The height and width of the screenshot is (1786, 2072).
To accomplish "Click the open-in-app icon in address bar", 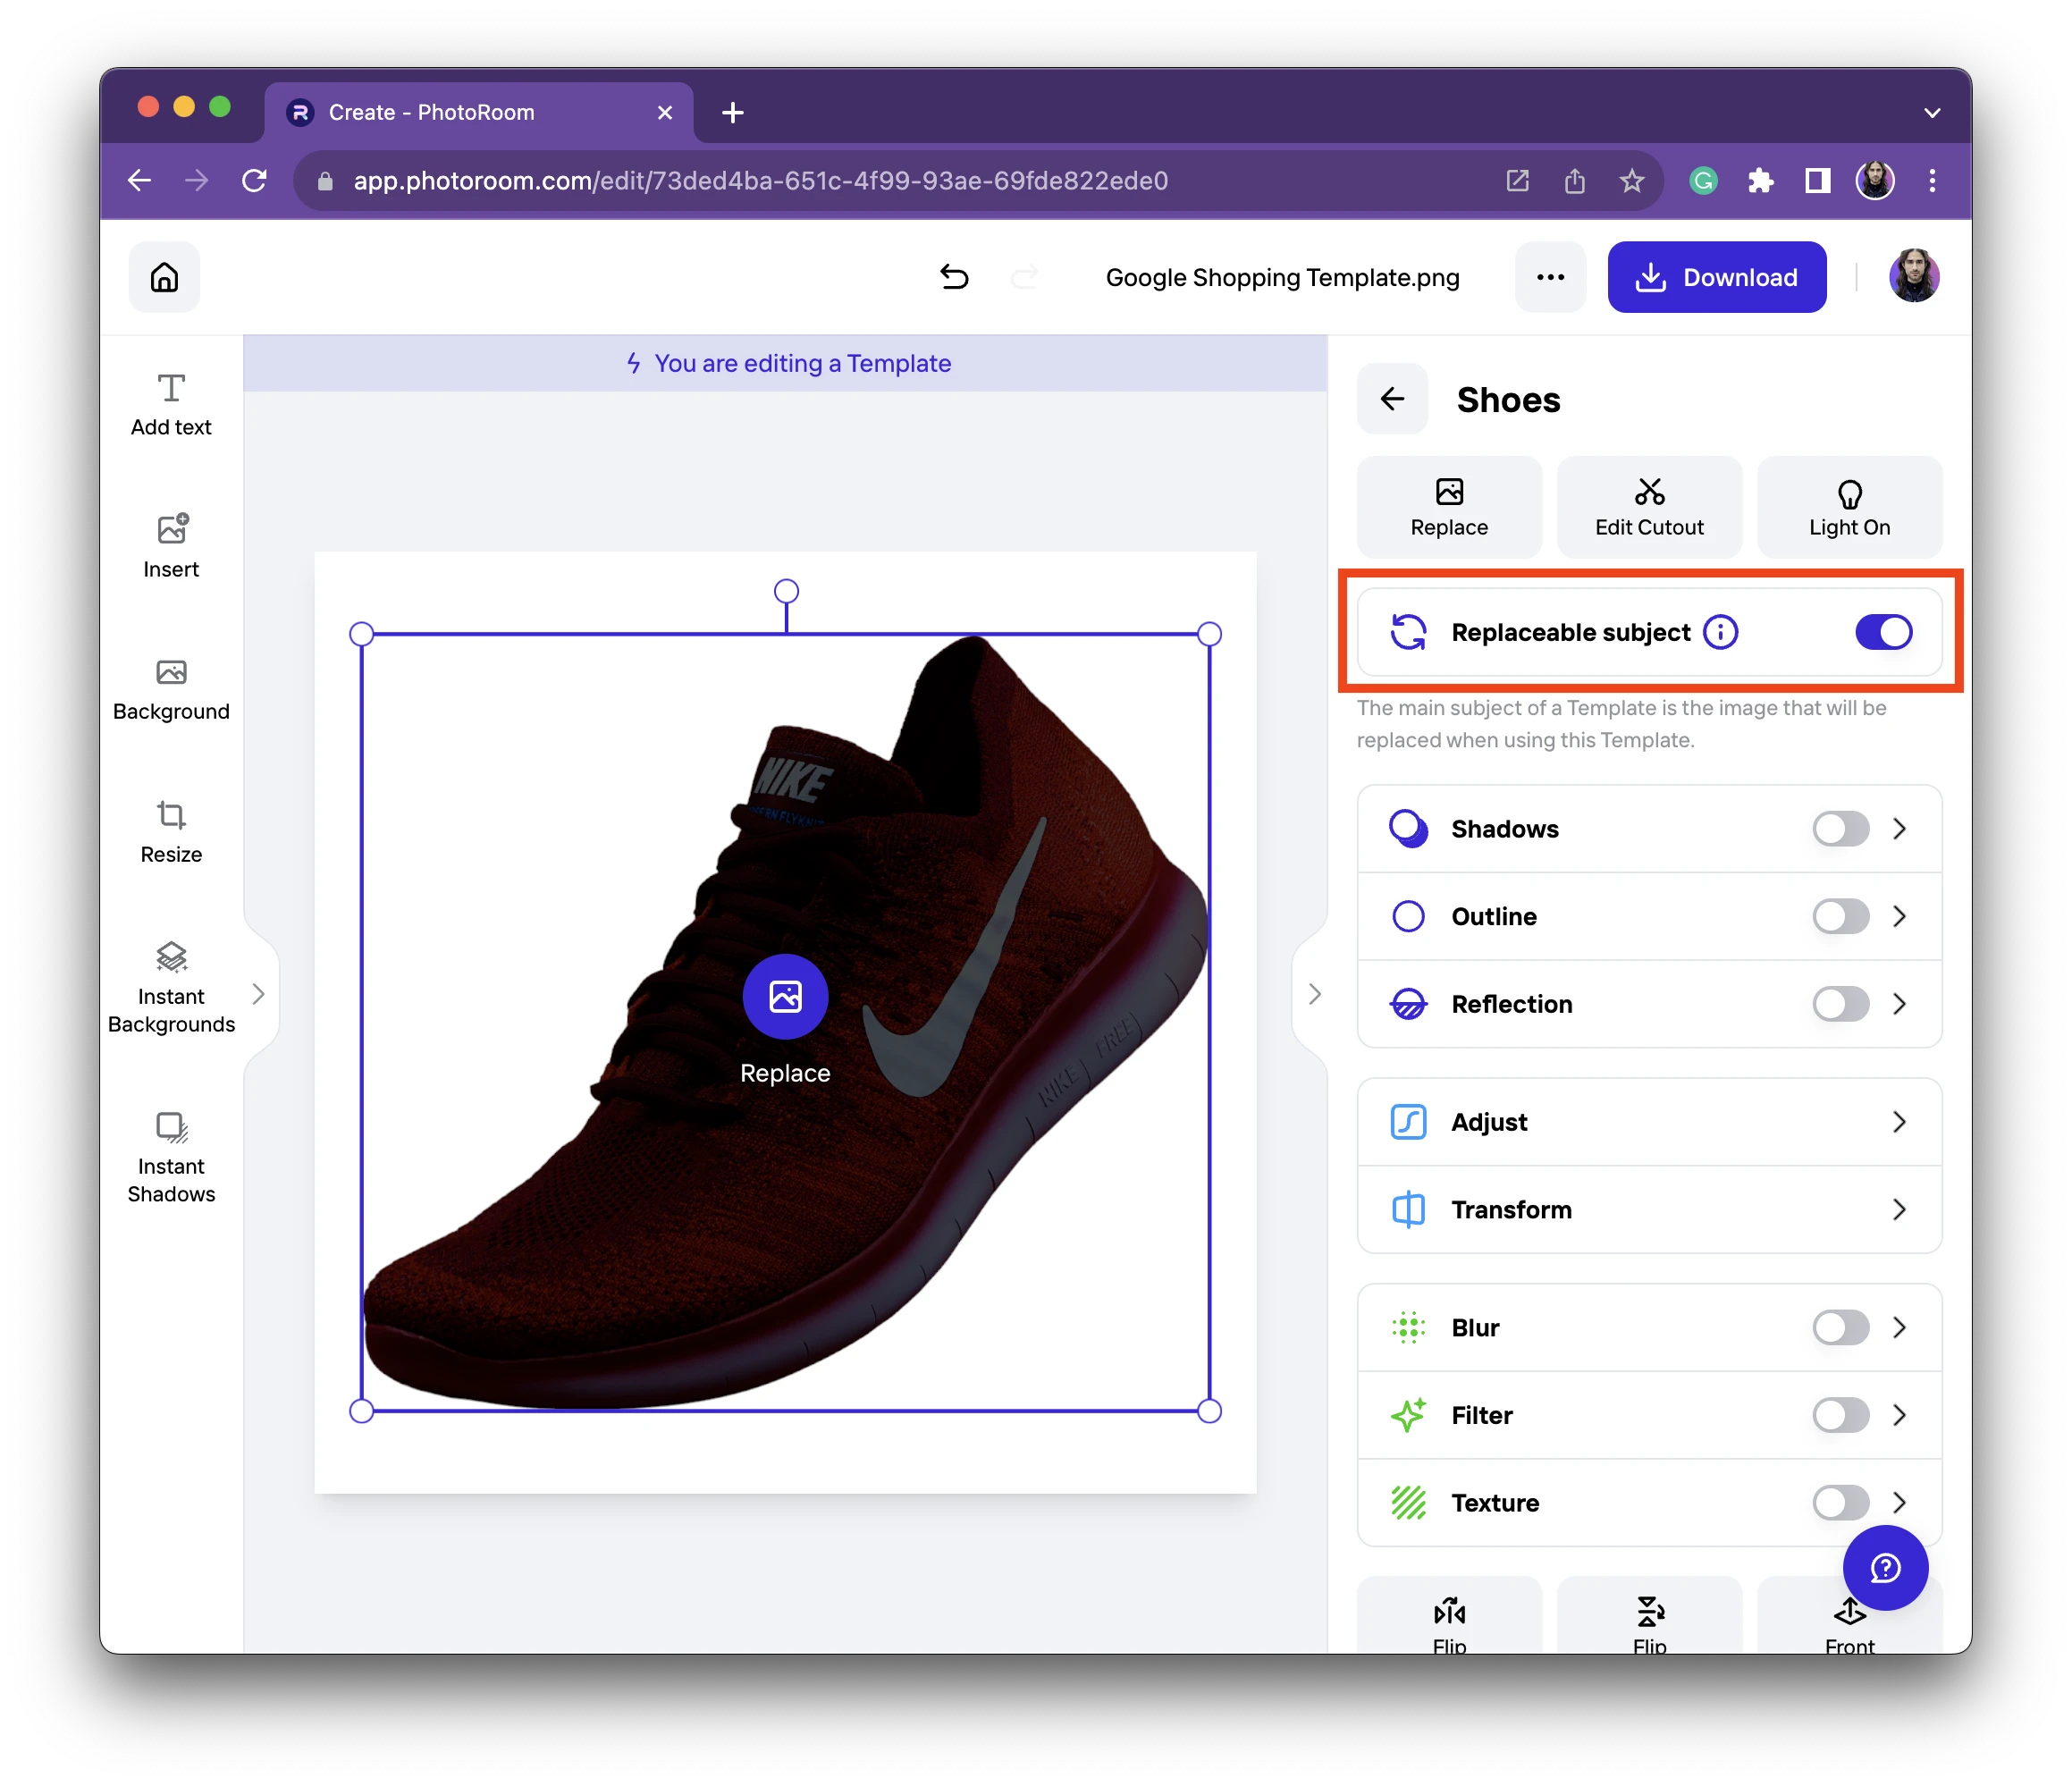I will click(x=1518, y=180).
